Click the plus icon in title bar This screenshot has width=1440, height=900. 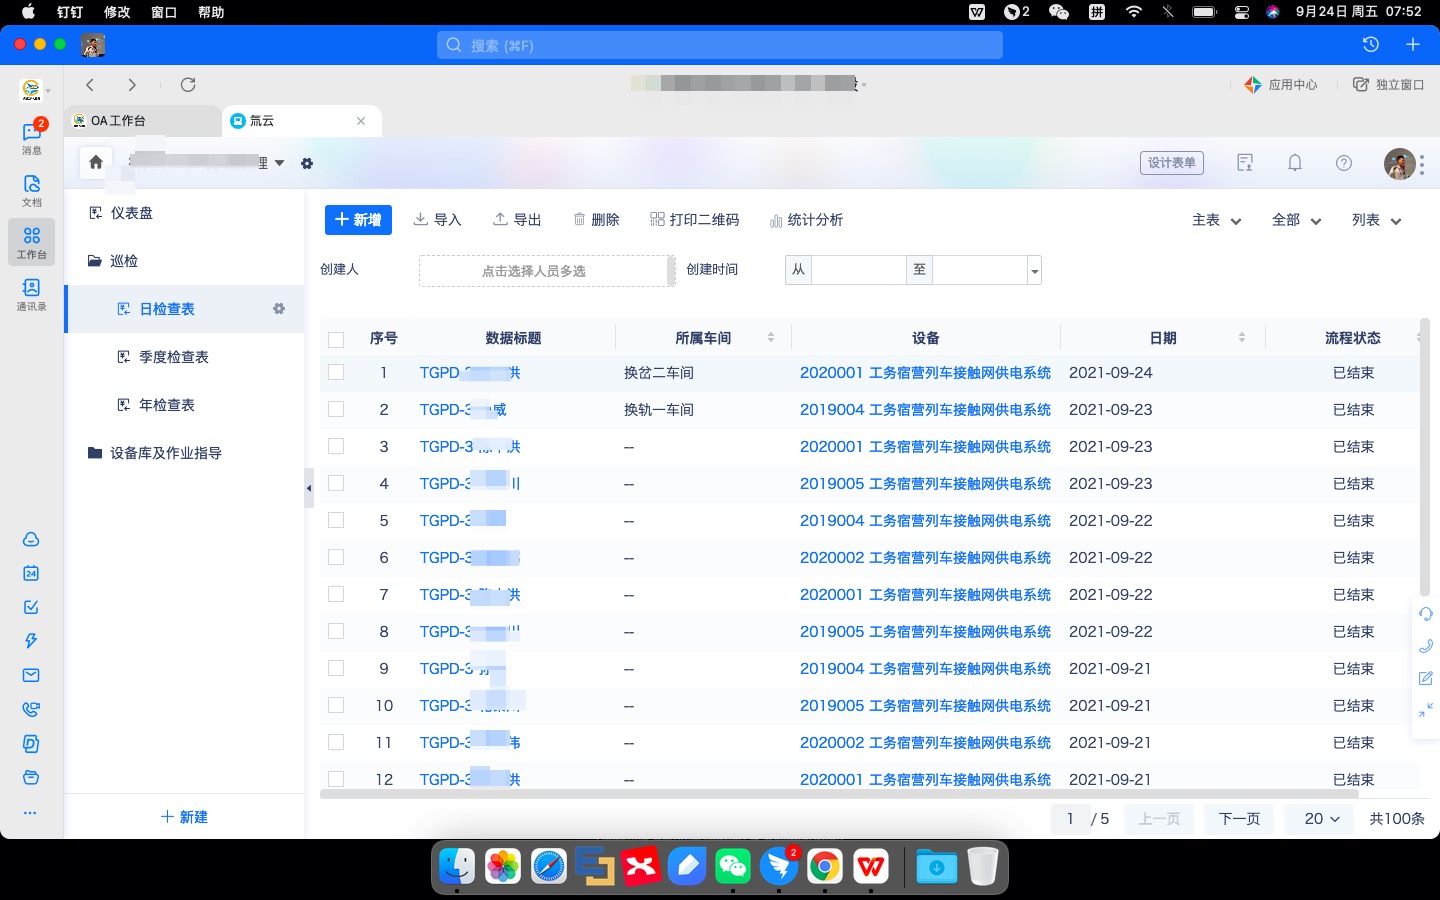1413,45
